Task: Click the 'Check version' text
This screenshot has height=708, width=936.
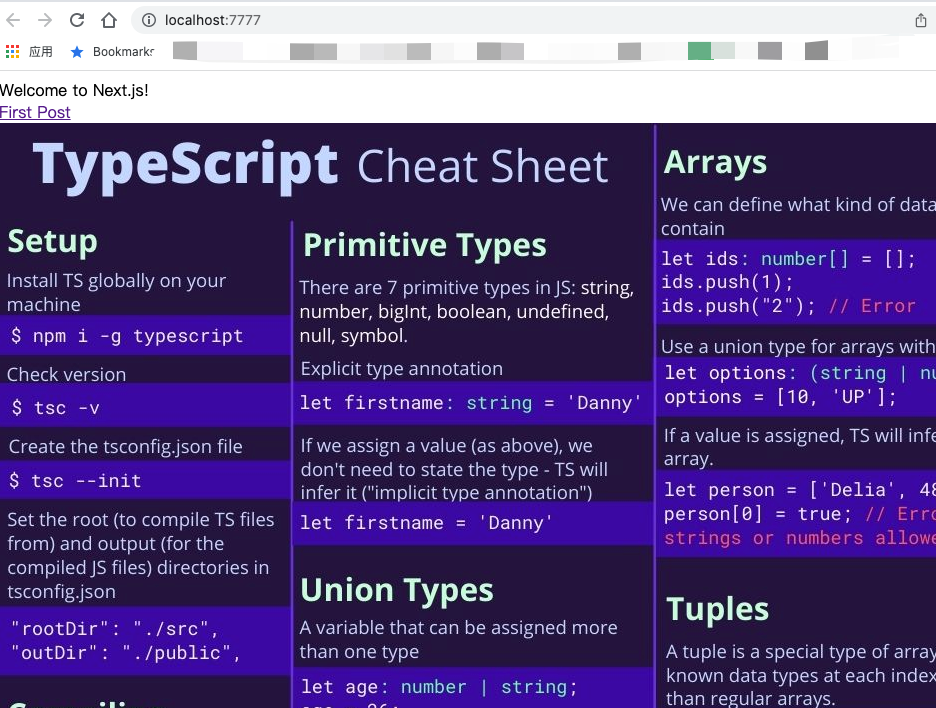Action: 66,374
